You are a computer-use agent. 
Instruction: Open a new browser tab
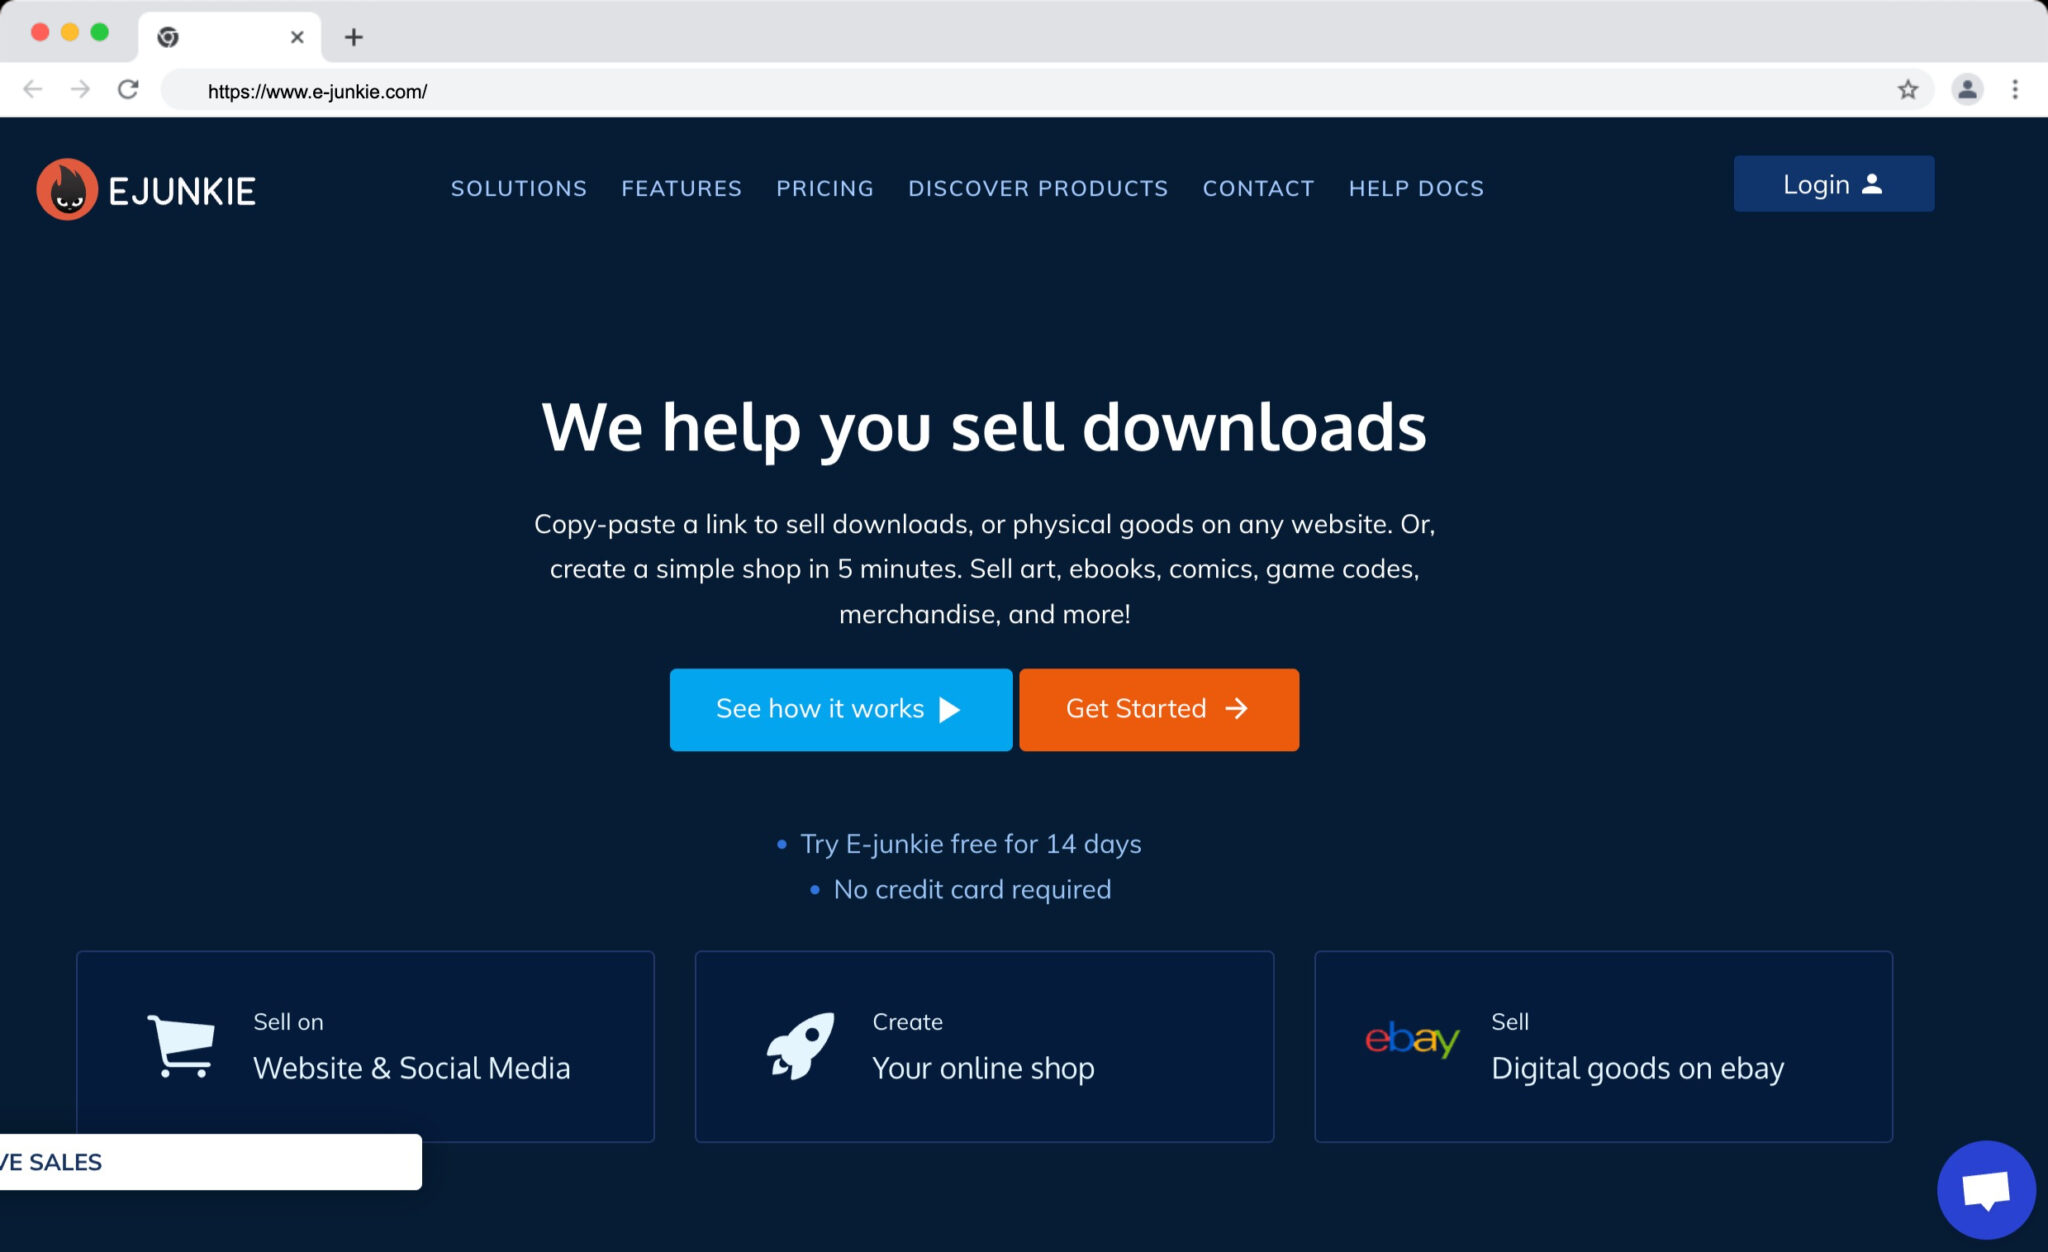(x=353, y=37)
